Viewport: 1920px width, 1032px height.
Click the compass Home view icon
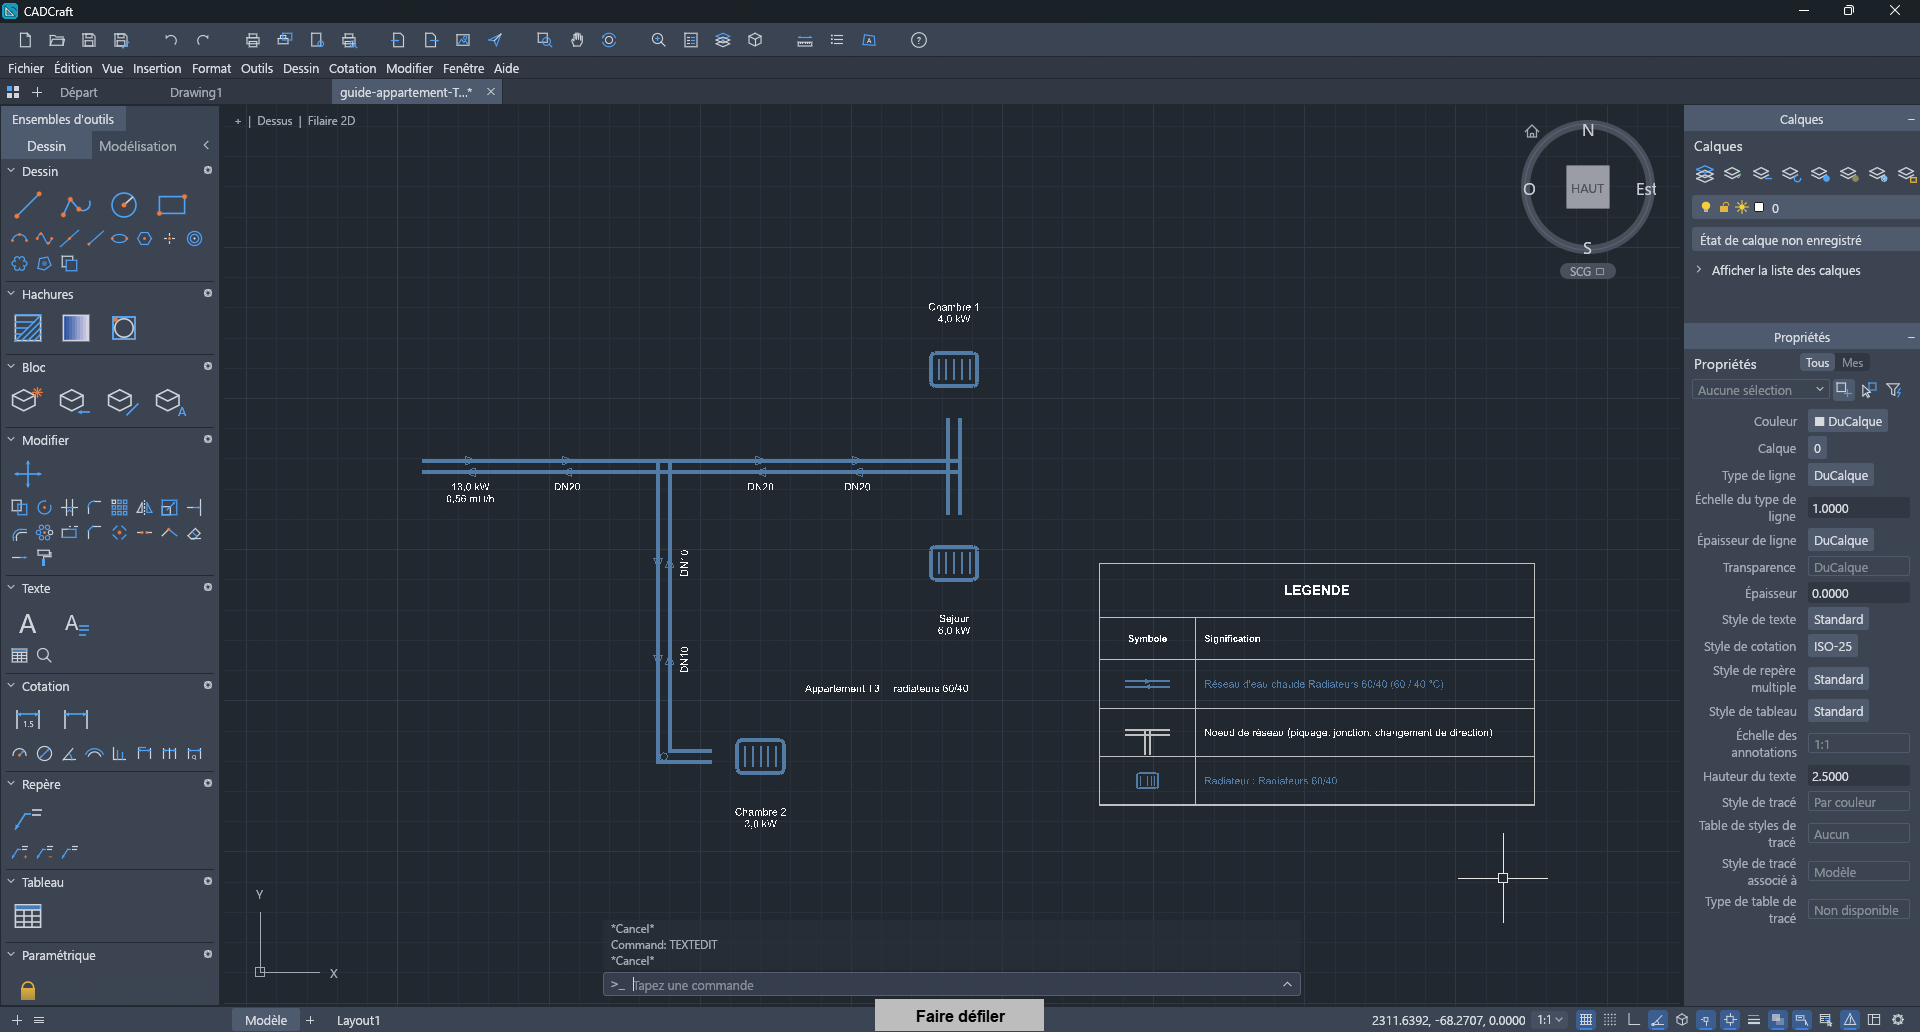(x=1532, y=131)
